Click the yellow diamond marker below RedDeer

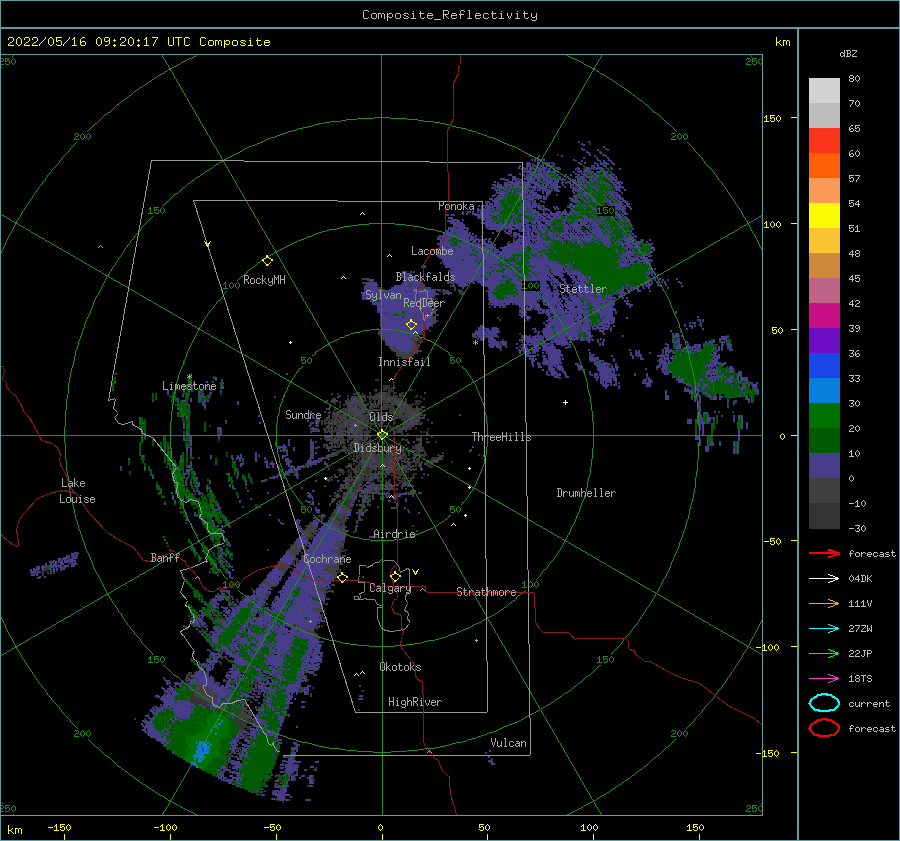pos(412,325)
